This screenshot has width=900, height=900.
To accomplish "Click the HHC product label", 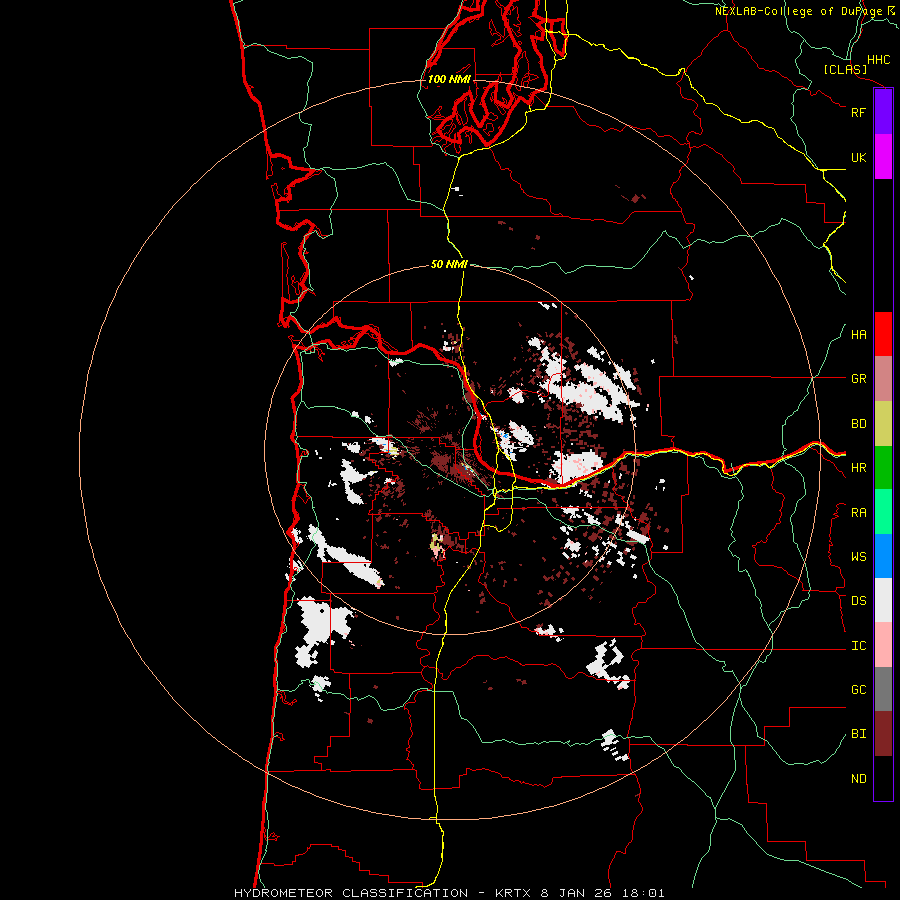I will 879,60.
